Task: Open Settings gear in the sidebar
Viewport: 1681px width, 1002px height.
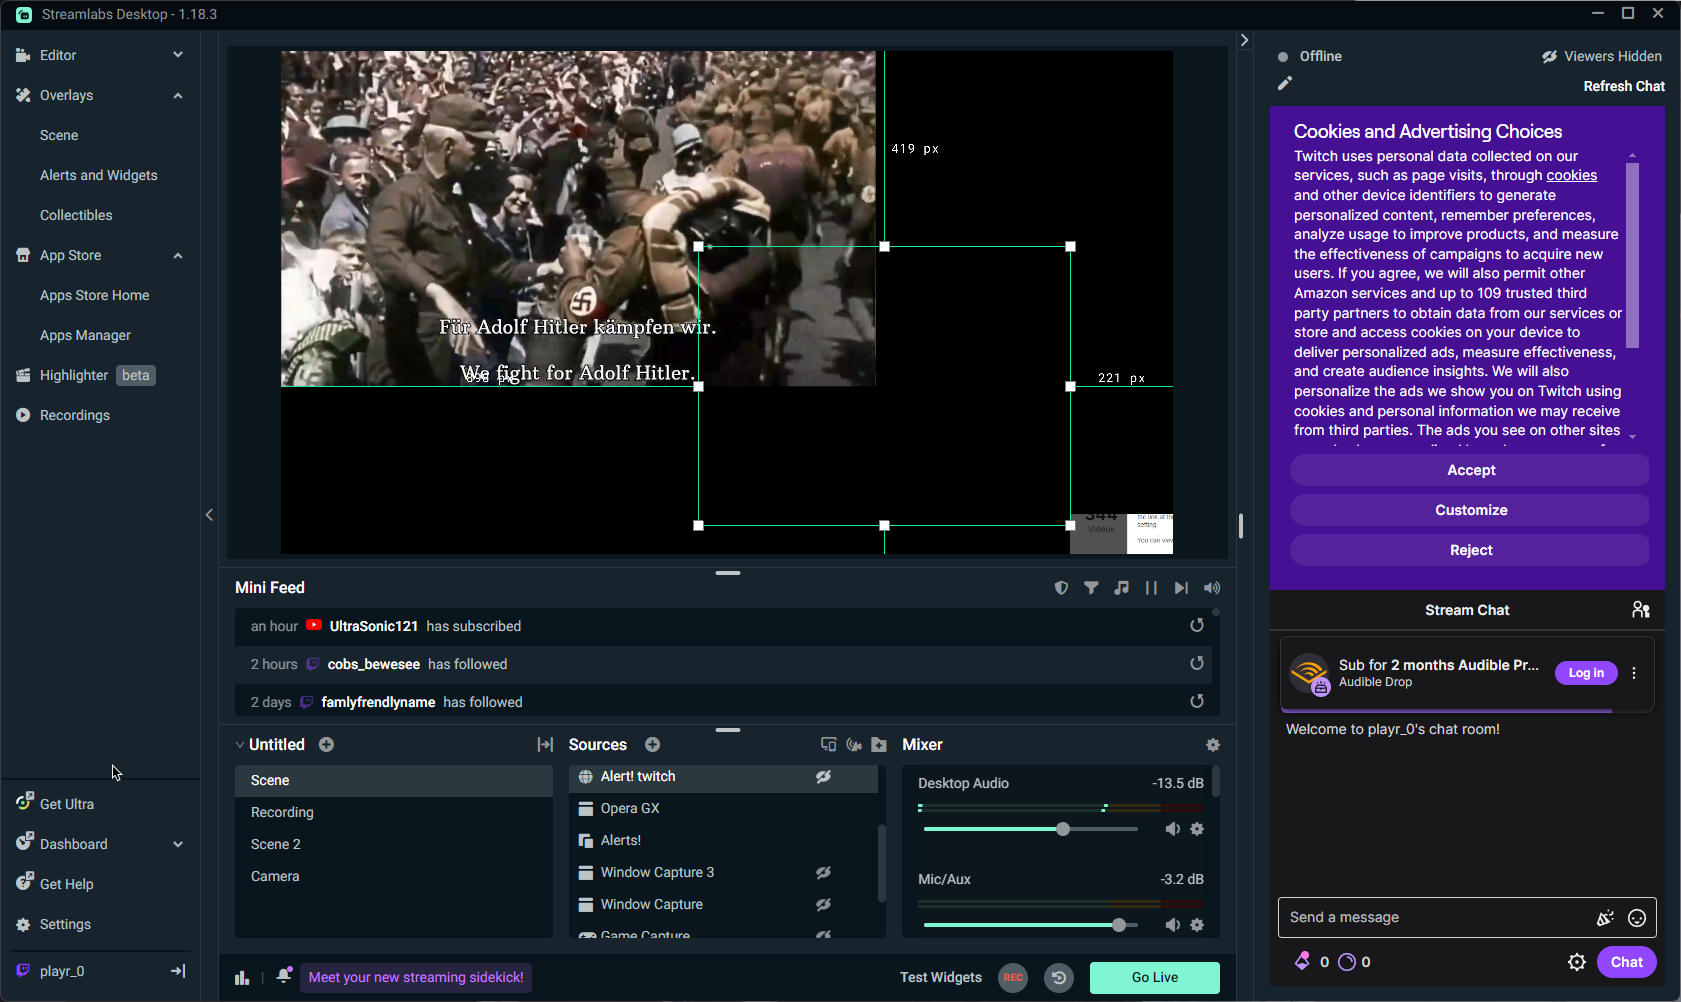Action: pos(23,924)
